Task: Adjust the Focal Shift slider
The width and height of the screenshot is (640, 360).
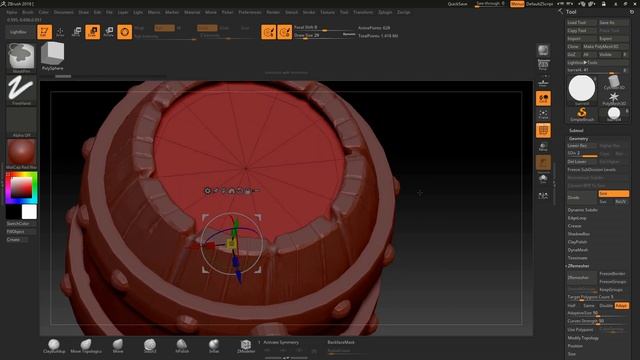Action: pyautogui.click(x=324, y=28)
